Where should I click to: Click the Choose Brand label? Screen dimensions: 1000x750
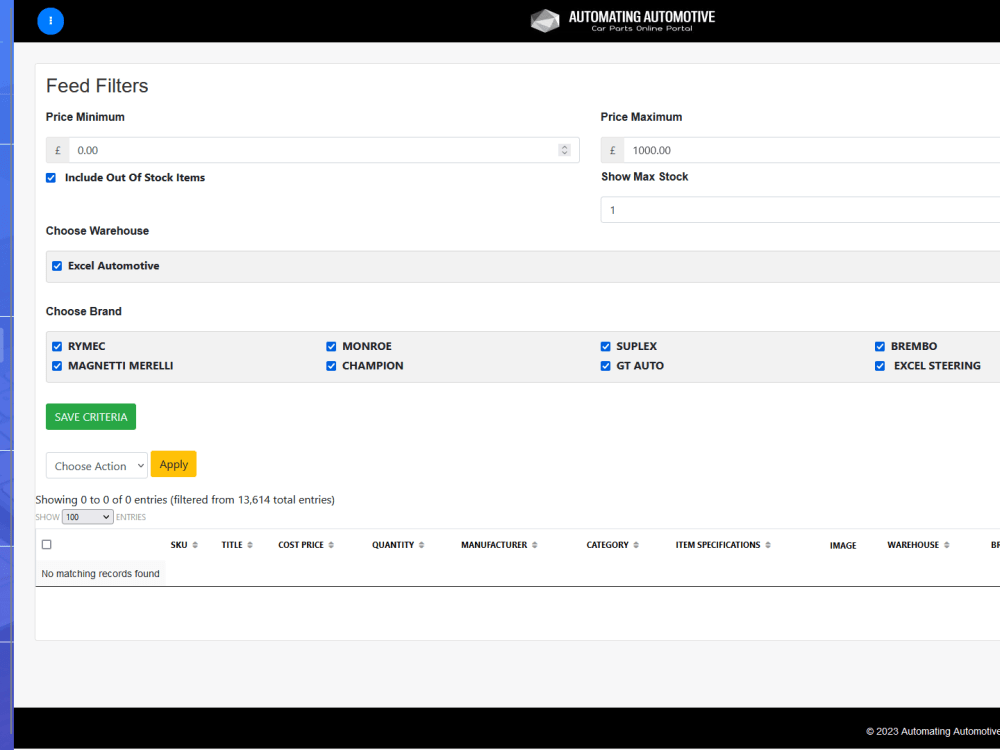coord(84,311)
